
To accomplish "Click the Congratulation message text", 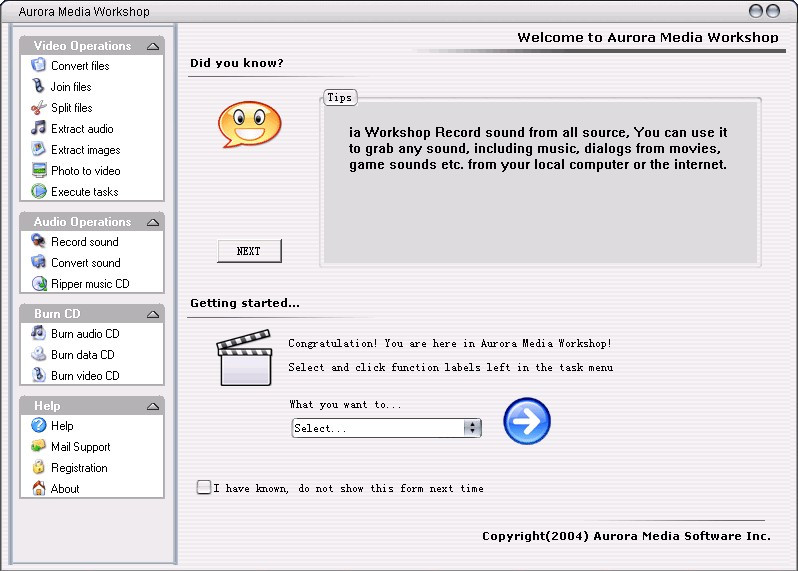I will click(449, 344).
